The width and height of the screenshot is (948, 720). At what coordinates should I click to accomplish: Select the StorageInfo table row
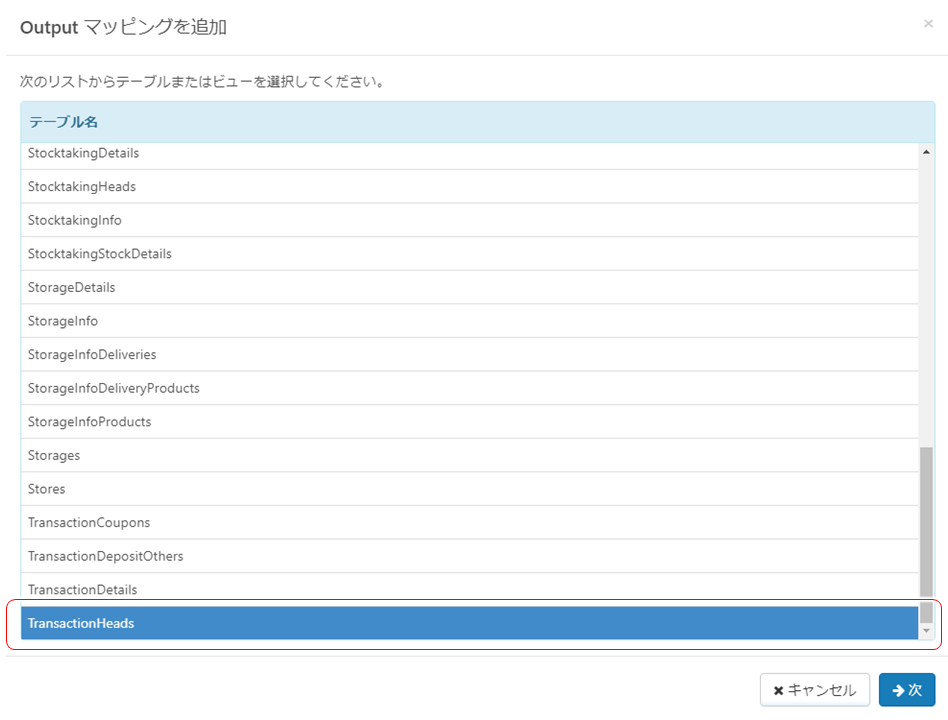click(400, 320)
